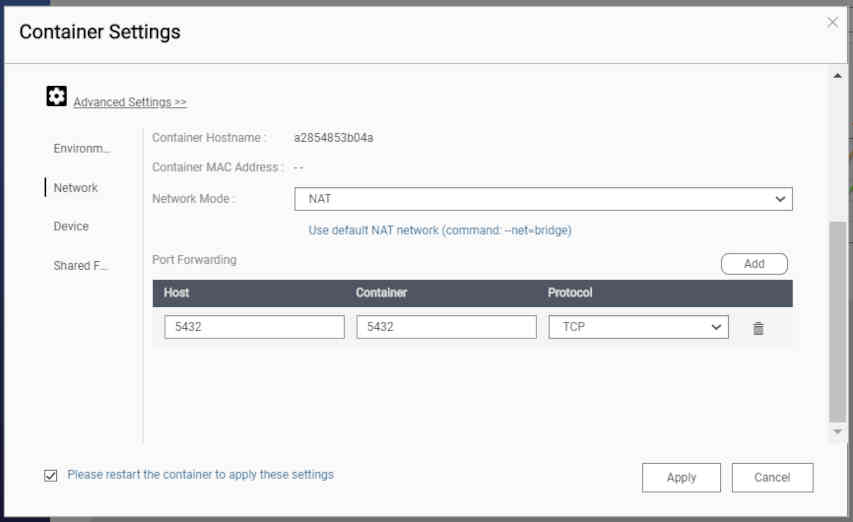Open the Network Mode dropdown
This screenshot has width=853, height=522.
tap(543, 199)
